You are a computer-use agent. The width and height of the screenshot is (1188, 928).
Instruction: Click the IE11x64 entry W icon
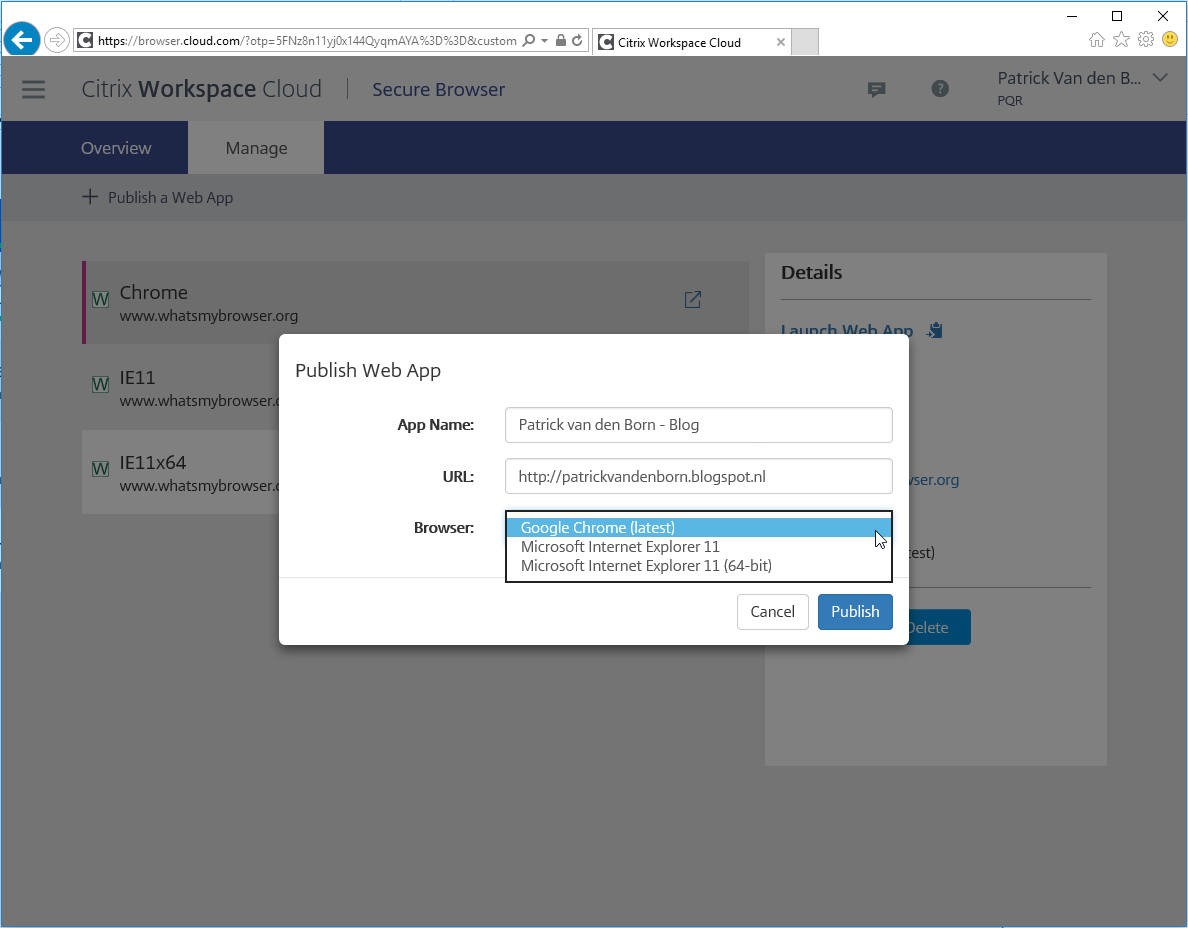pyautogui.click(x=100, y=469)
